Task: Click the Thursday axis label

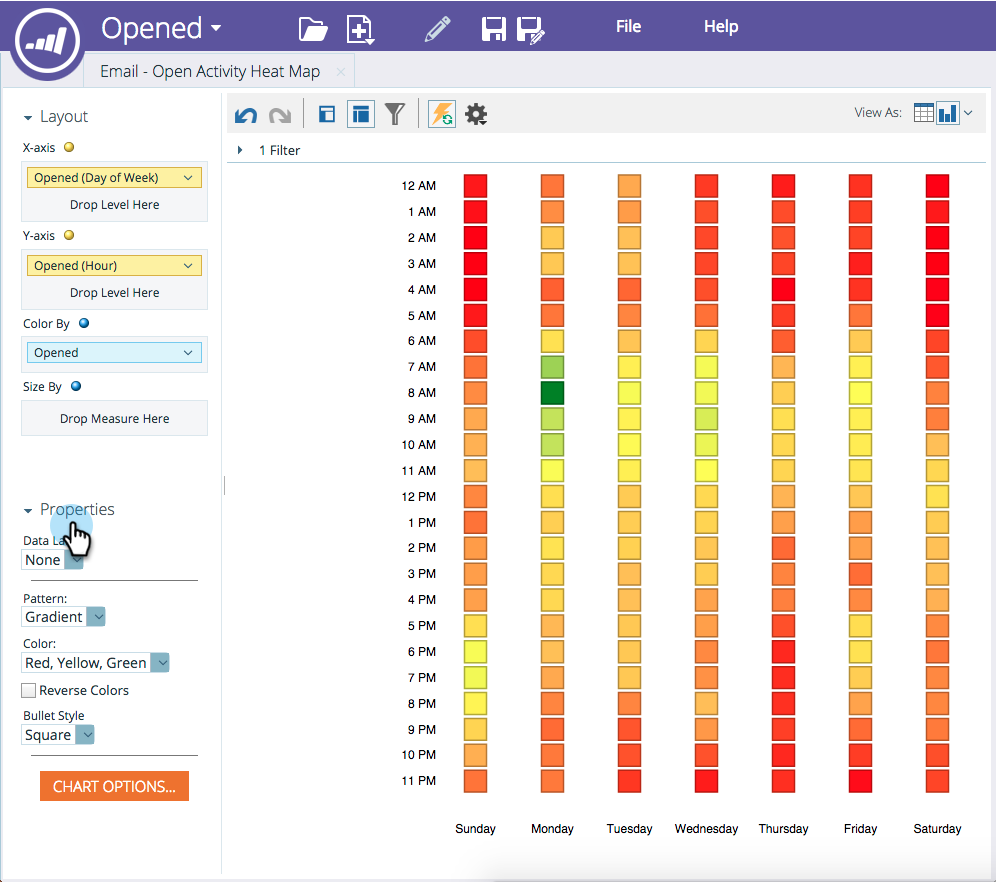Action: 783,829
